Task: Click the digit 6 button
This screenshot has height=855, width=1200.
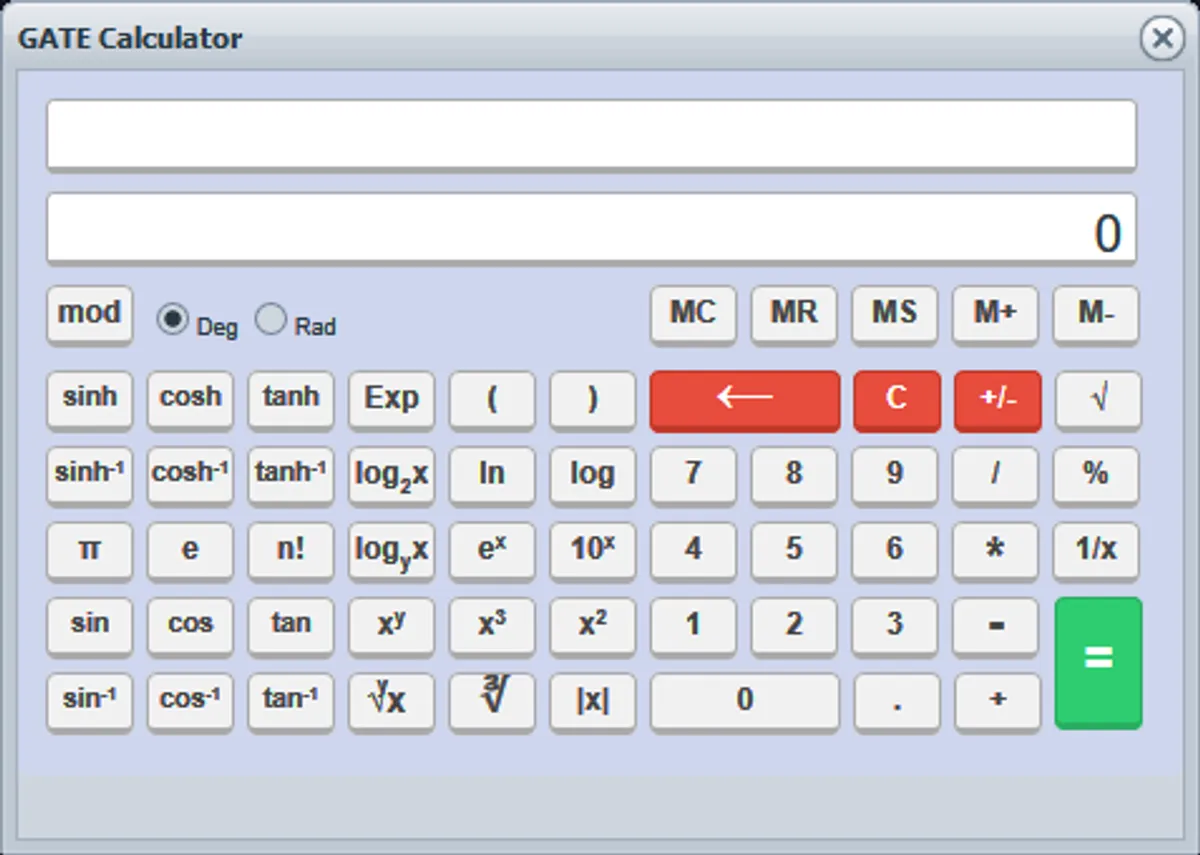Action: coord(895,551)
